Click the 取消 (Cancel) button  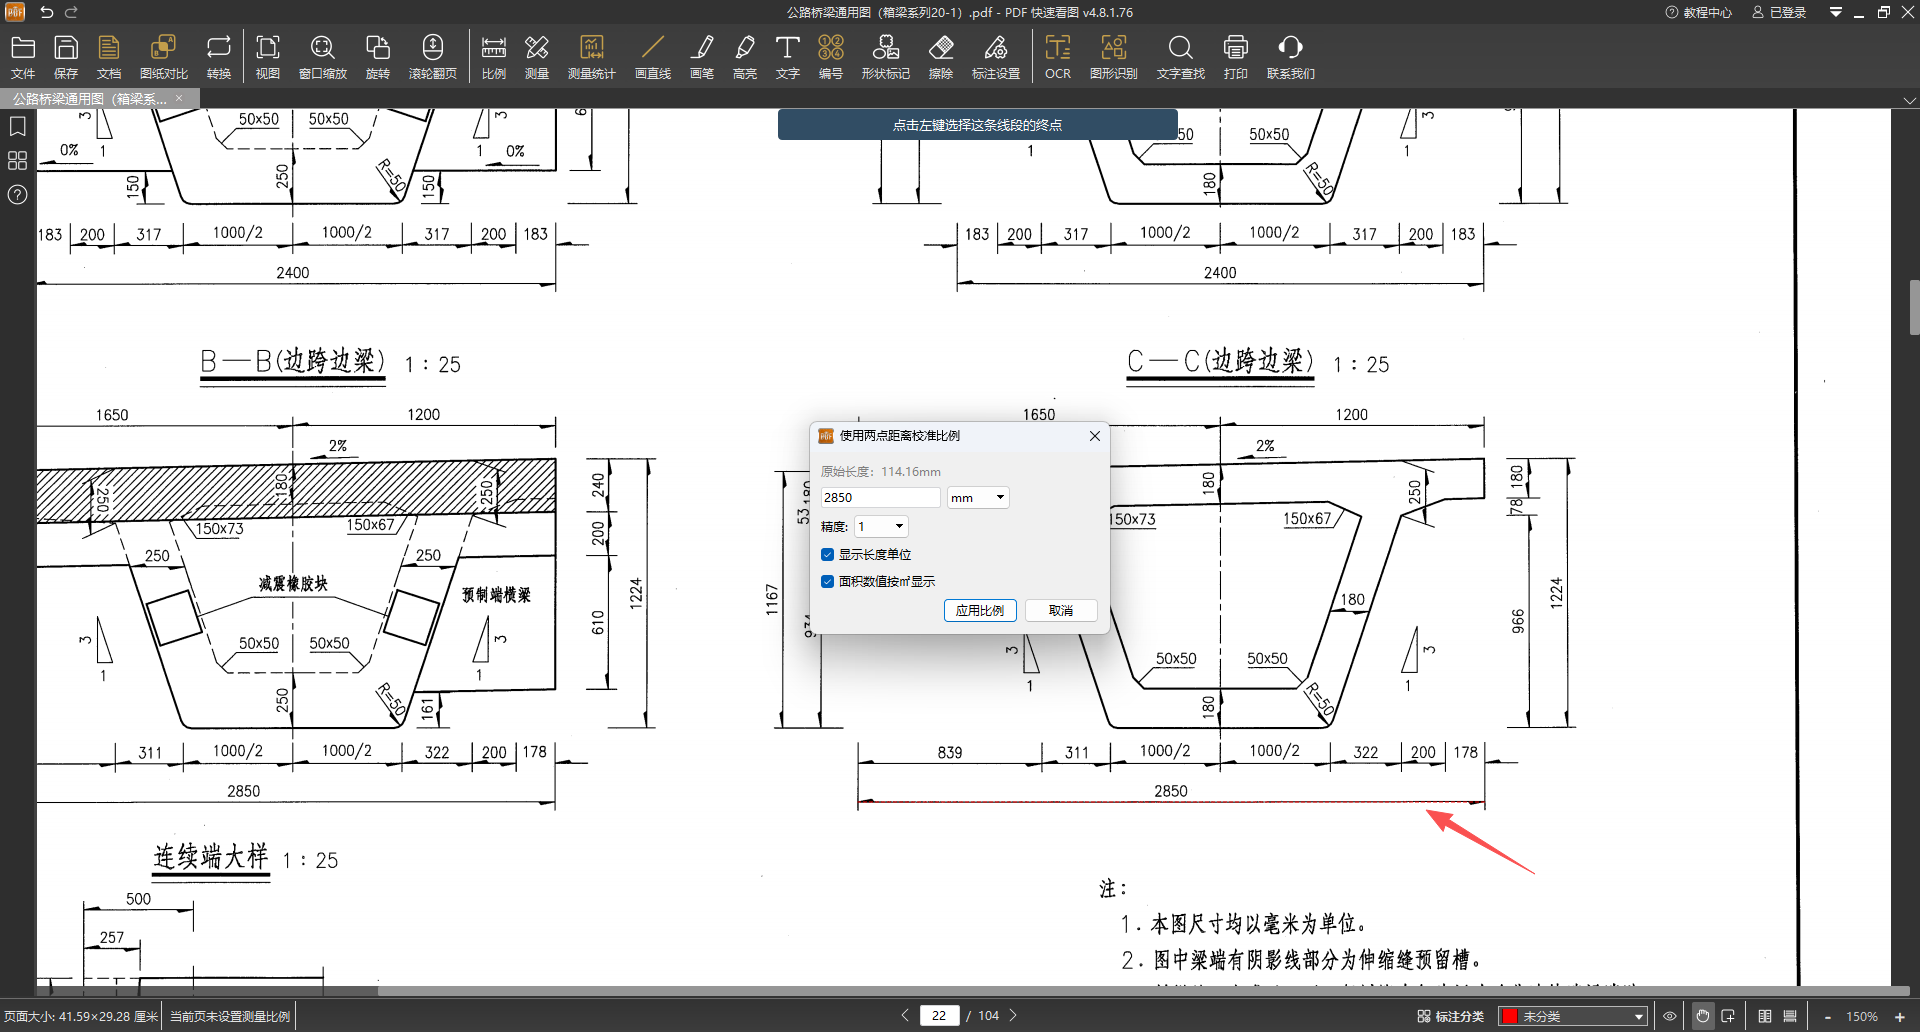(1060, 610)
